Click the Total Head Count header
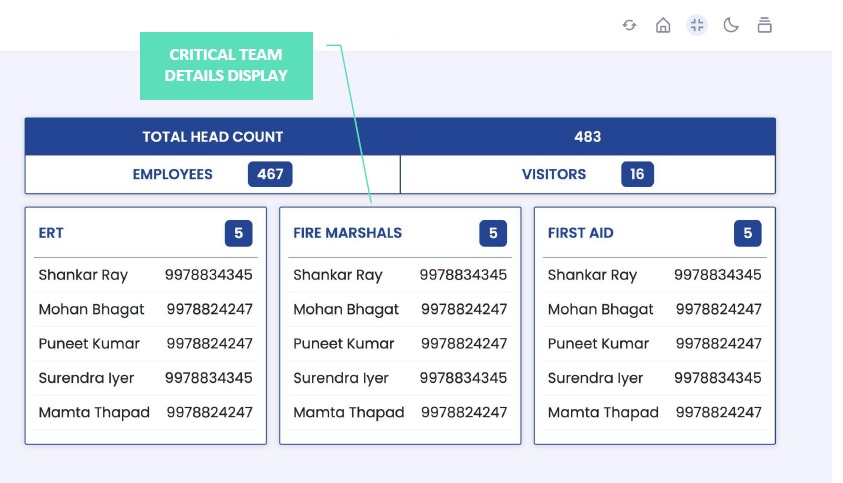 click(x=212, y=137)
